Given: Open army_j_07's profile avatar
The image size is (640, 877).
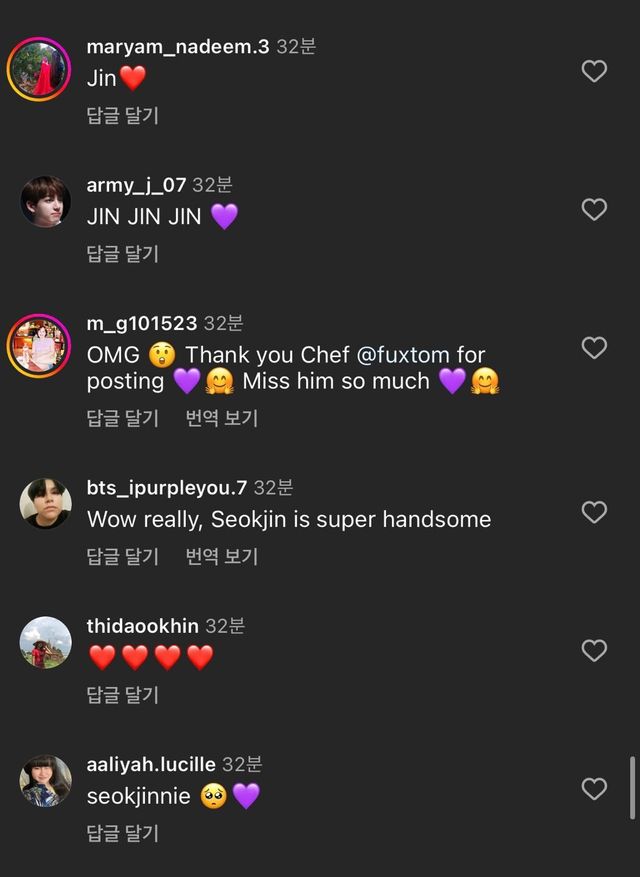Looking at the screenshot, I should [45, 202].
